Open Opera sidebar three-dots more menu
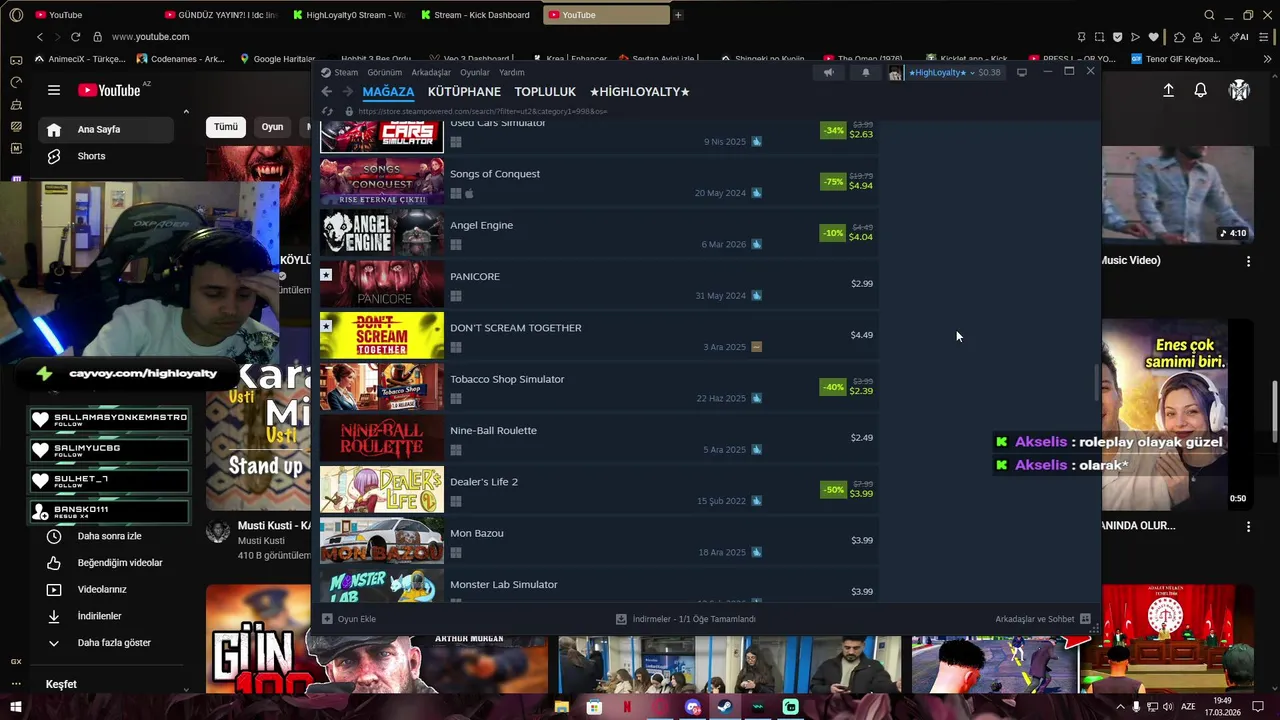1280x720 pixels. point(16,684)
